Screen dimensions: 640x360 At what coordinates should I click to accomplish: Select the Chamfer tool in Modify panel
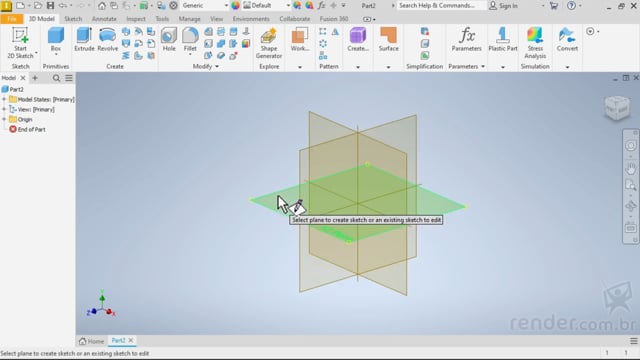pos(208,31)
